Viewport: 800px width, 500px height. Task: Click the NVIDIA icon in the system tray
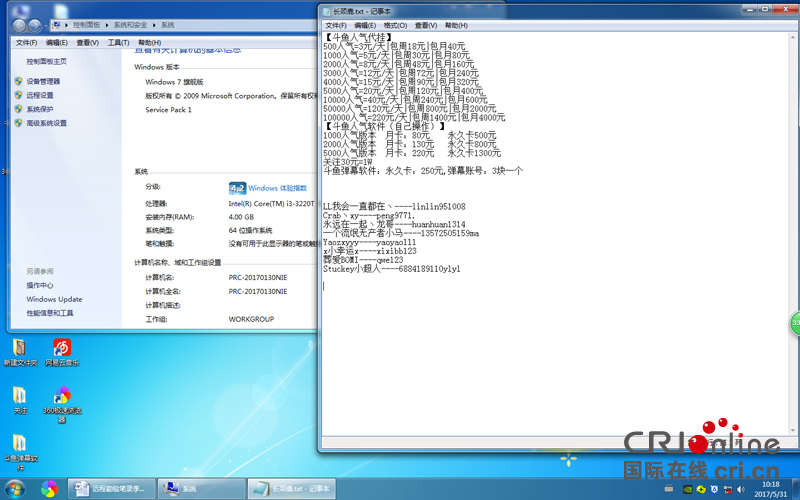[x=688, y=489]
